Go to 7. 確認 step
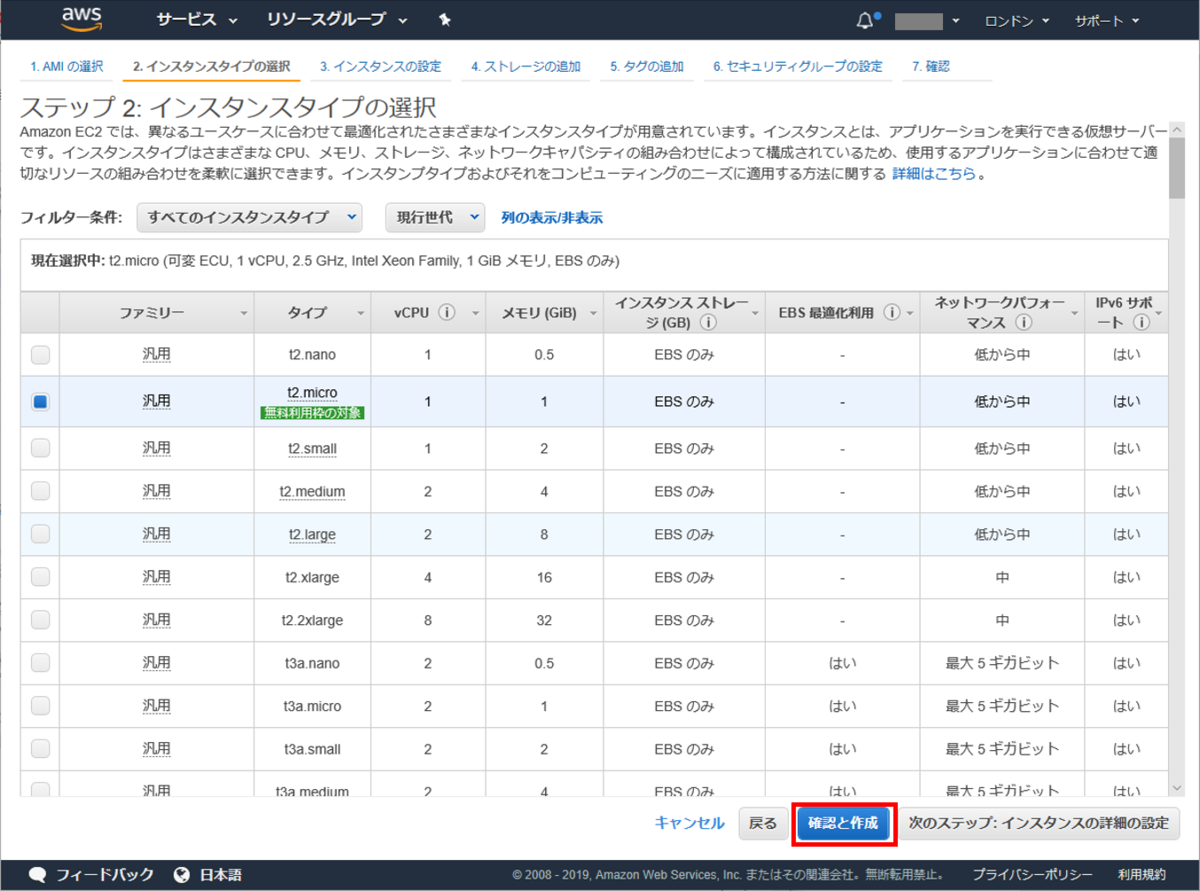The height and width of the screenshot is (891, 1200). [x=931, y=67]
